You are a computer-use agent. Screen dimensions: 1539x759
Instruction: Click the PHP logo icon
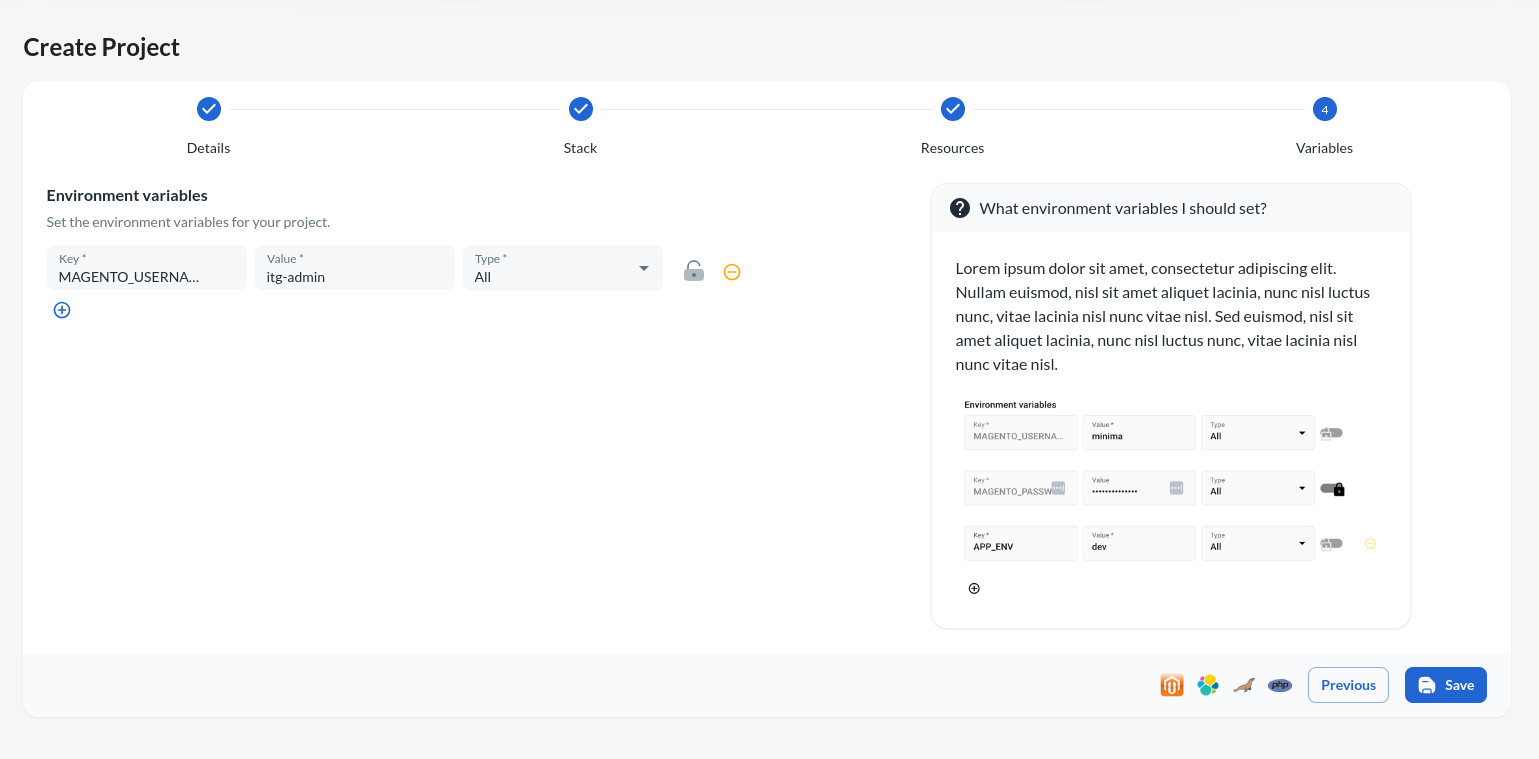coord(1280,685)
